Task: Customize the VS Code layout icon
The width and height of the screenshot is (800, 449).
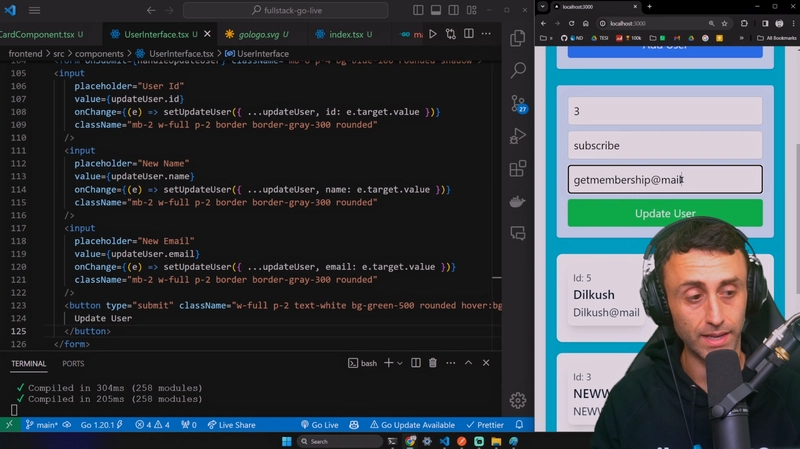Action: [471, 10]
